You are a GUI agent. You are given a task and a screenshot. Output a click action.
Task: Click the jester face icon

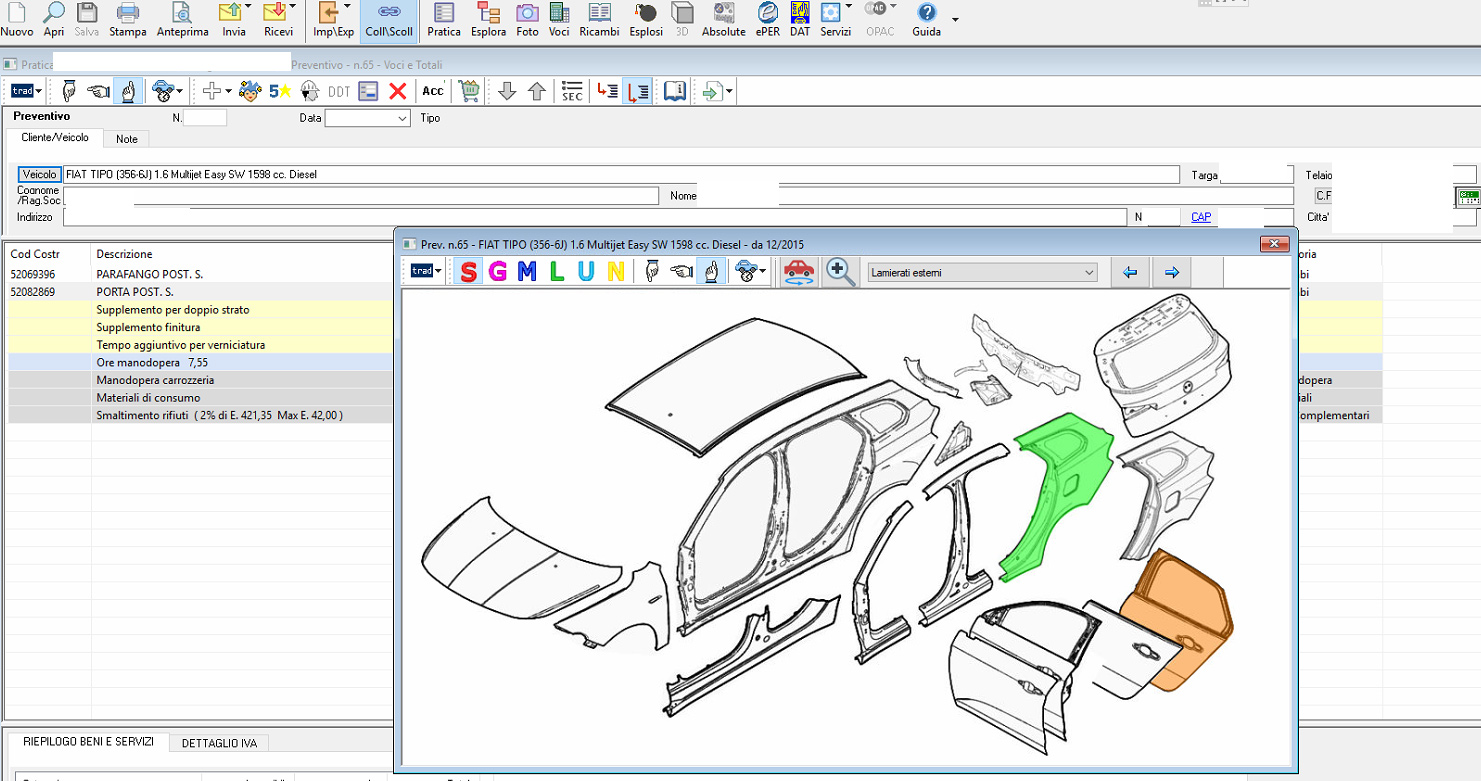coord(250,91)
